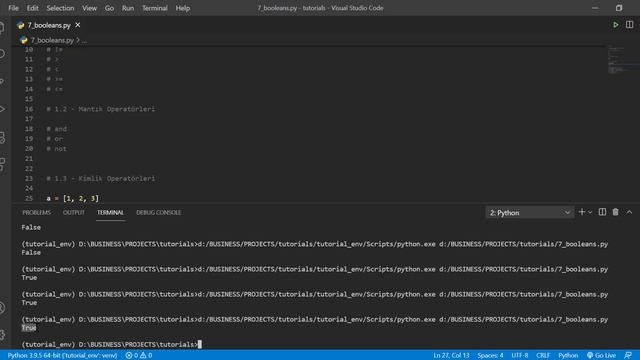Image resolution: width=640 pixels, height=360 pixels.
Task: Create a new terminal with the plus icon
Action: pyautogui.click(x=582, y=212)
